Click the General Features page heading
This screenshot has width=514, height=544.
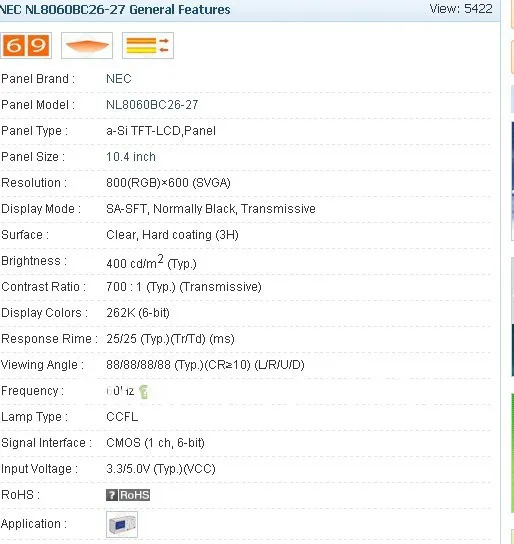(x=115, y=9)
